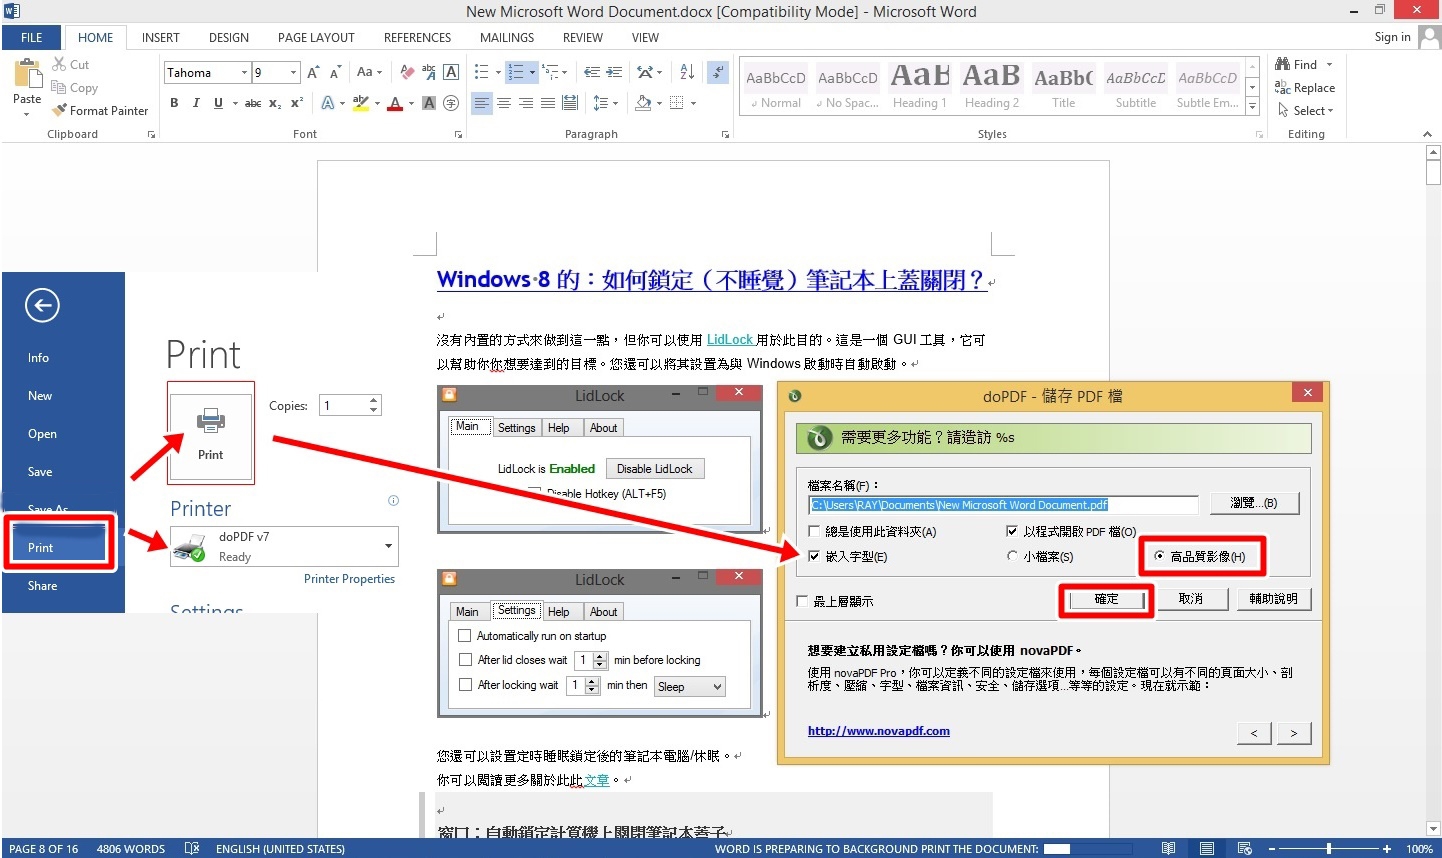Open Web Layout view in status bar
Screen dimensions: 1442x858
click(x=1245, y=849)
